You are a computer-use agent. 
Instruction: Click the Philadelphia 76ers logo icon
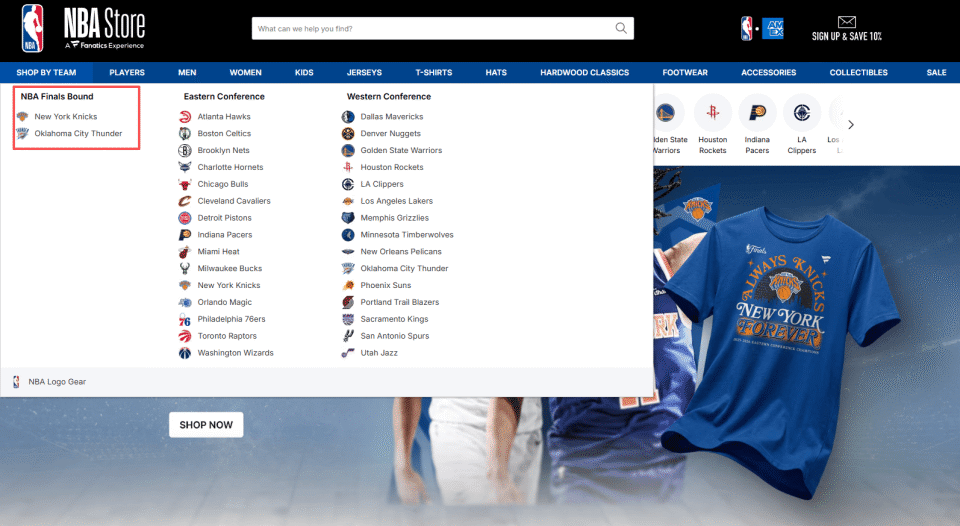(x=184, y=319)
